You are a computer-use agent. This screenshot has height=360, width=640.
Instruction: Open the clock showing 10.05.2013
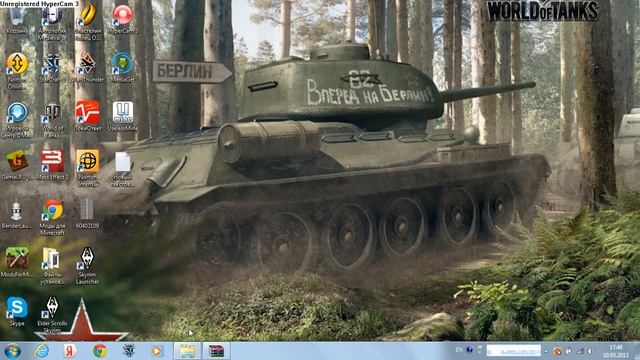click(x=616, y=351)
